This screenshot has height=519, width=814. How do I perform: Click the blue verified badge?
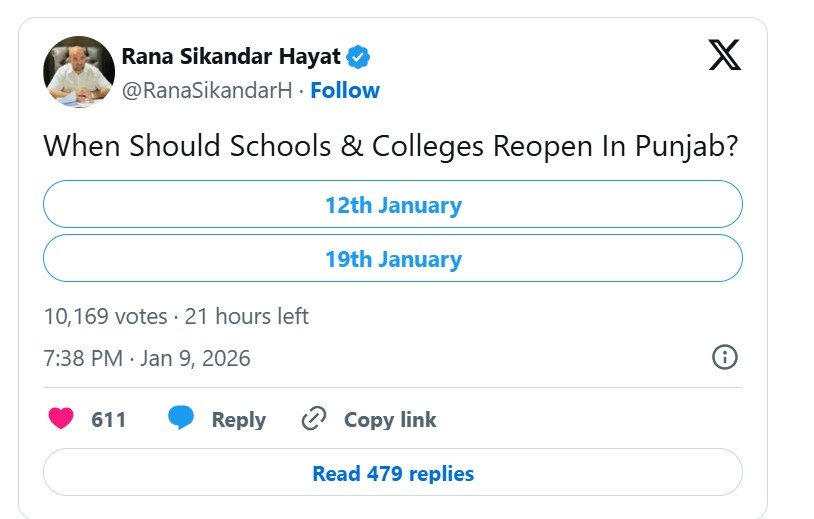[359, 56]
